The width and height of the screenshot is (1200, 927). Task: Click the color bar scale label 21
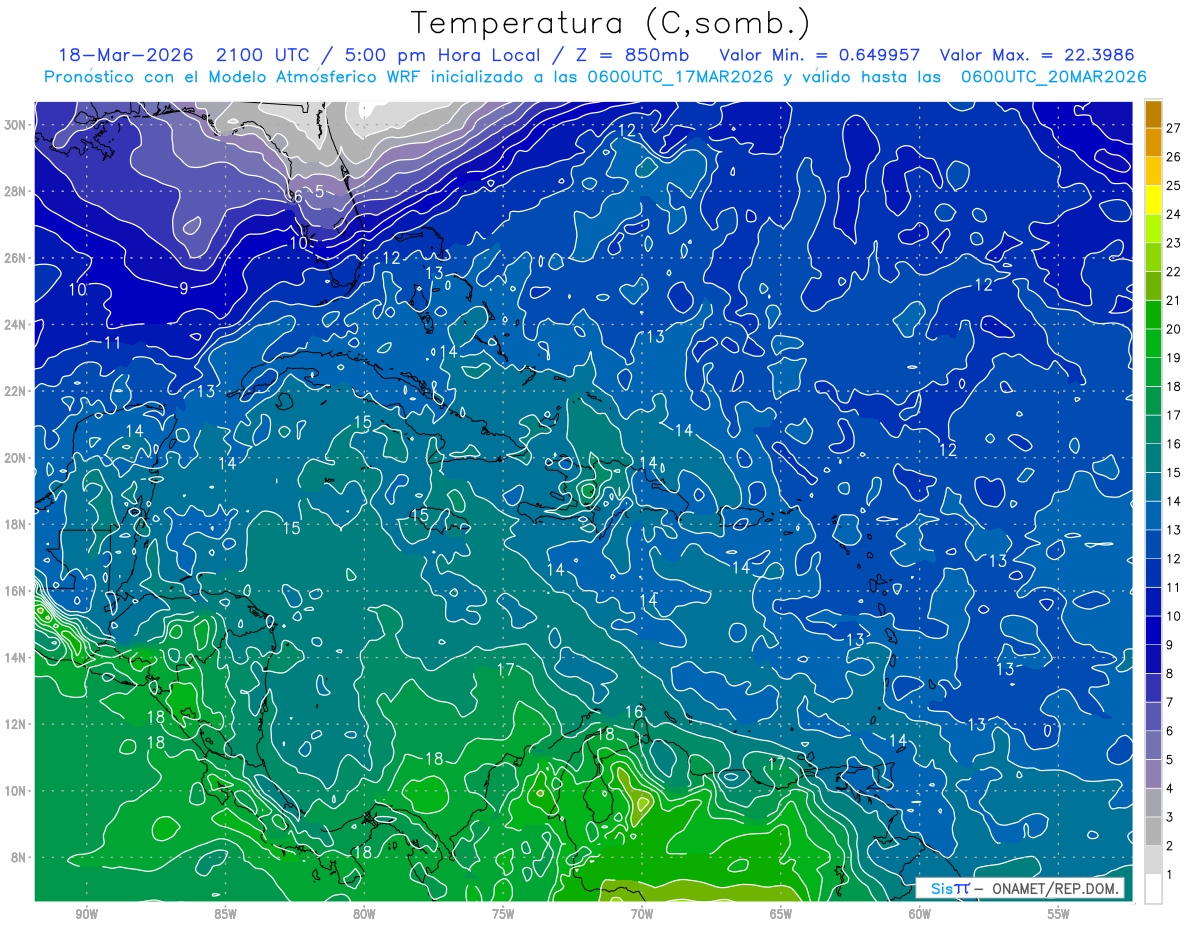pyautogui.click(x=1174, y=300)
